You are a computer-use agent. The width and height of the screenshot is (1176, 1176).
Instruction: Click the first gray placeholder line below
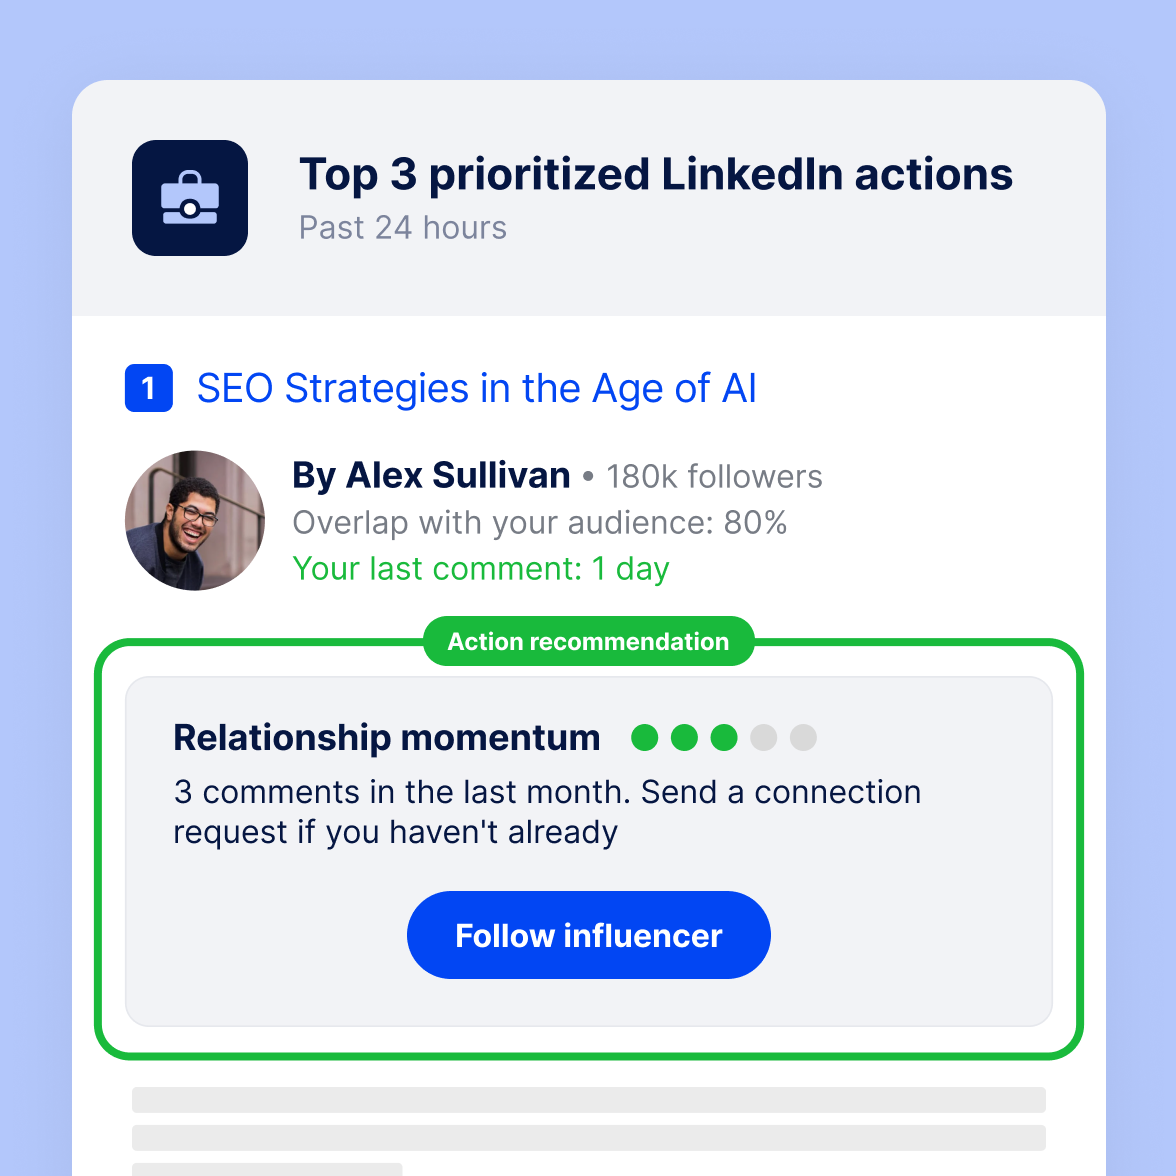tap(589, 1100)
